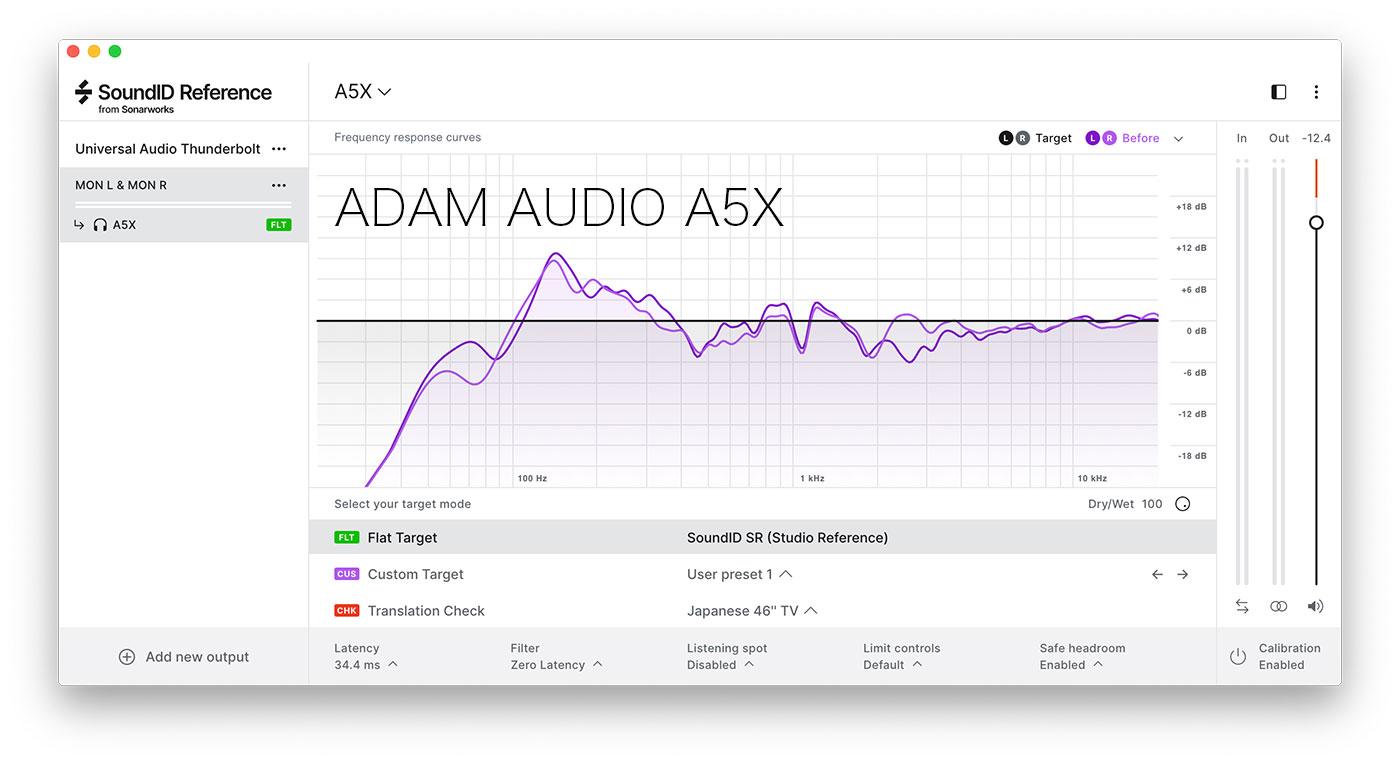1400x763 pixels.
Task: Open the Safe headroom Enabled menu
Action: [x=1082, y=656]
